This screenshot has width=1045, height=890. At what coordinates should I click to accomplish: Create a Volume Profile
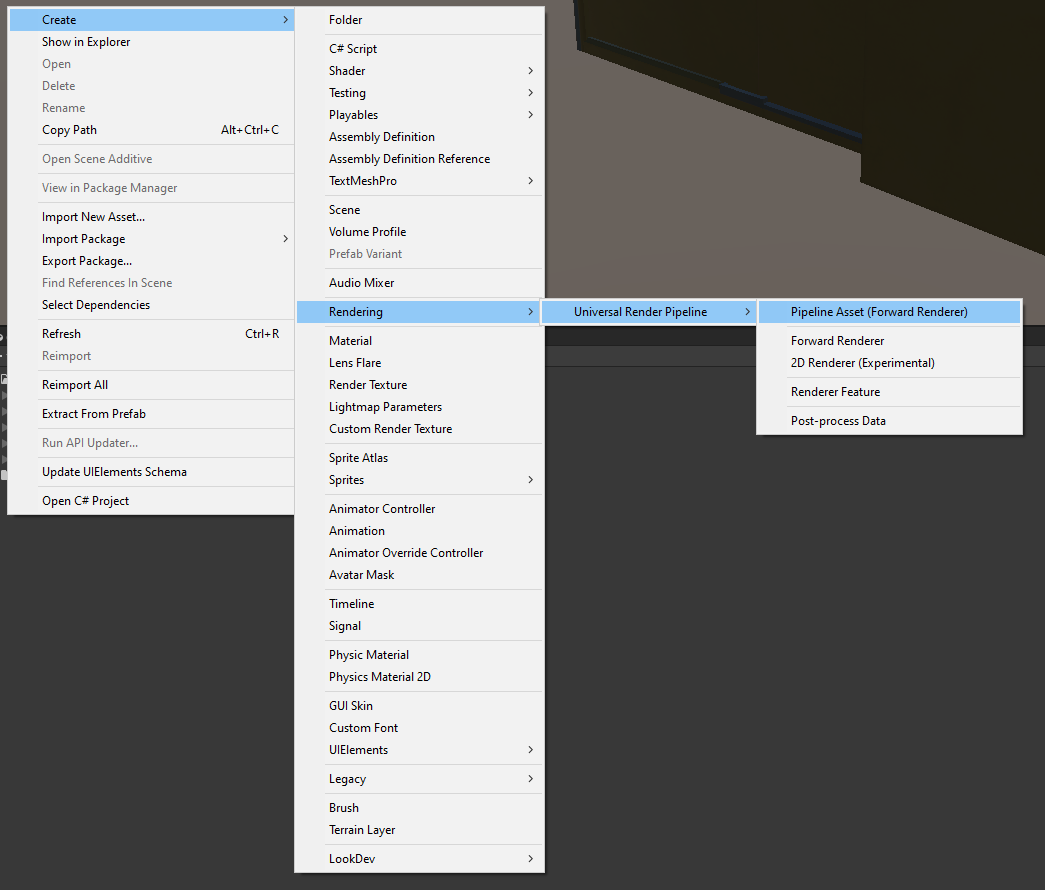tap(419, 232)
